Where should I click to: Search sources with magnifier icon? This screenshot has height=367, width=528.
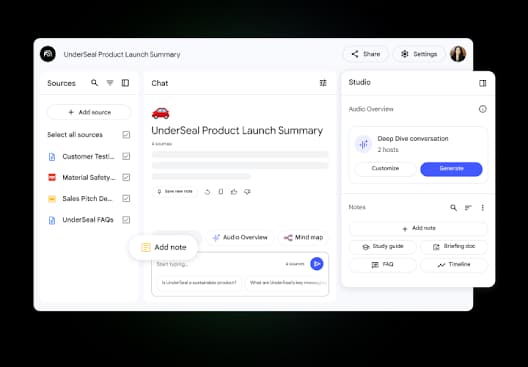point(95,83)
